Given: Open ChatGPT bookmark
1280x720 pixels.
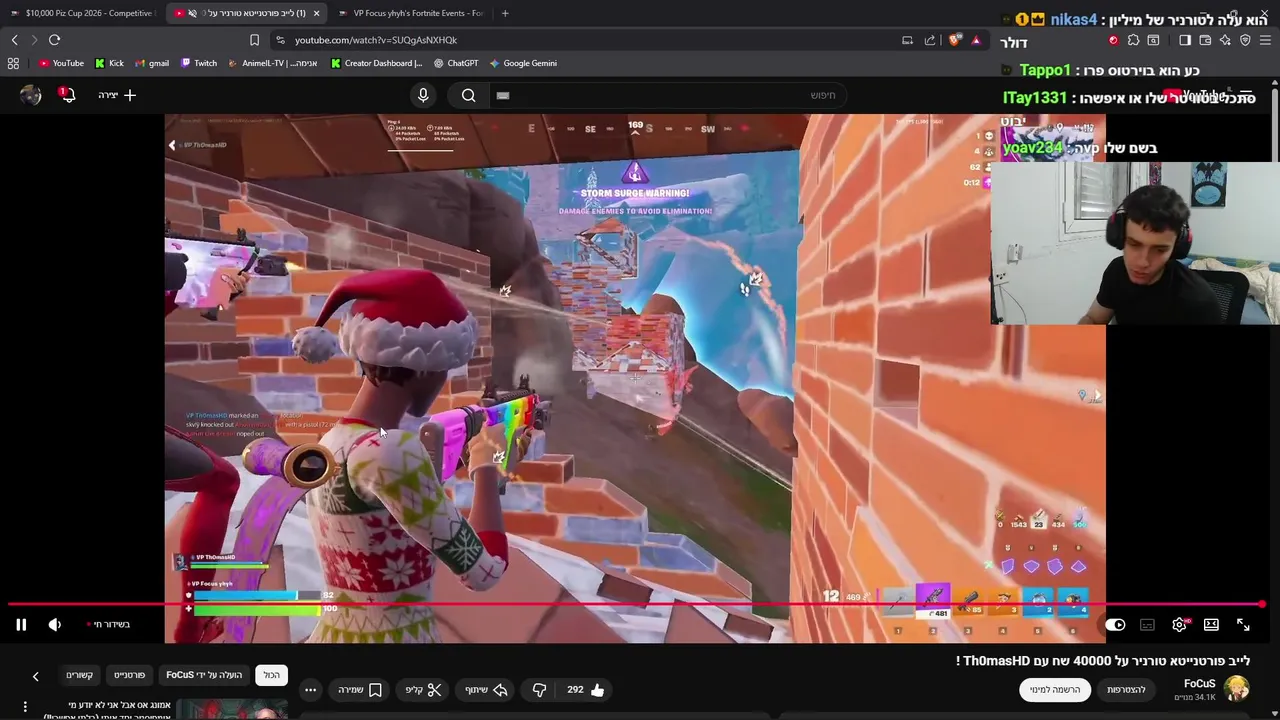Looking at the screenshot, I should [x=456, y=63].
